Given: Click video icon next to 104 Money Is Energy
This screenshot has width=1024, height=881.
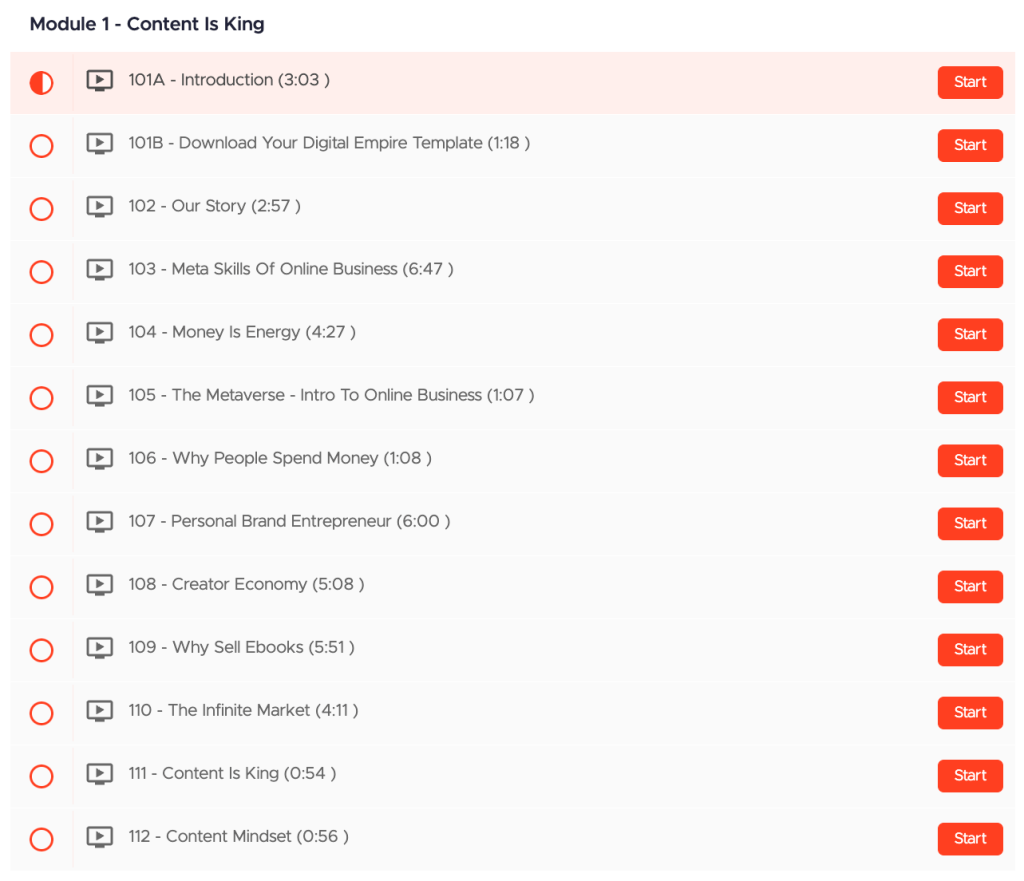Looking at the screenshot, I should coord(99,333).
